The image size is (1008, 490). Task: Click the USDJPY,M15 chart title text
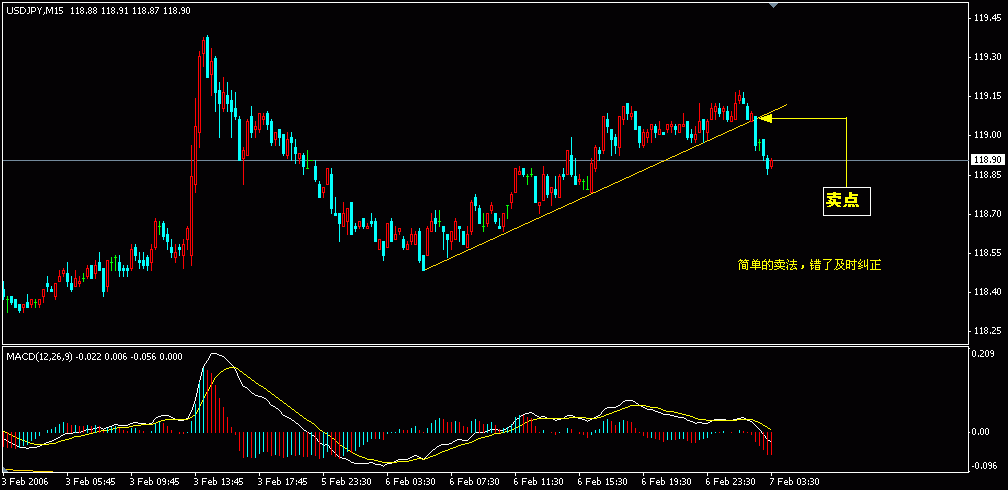pyautogui.click(x=36, y=11)
